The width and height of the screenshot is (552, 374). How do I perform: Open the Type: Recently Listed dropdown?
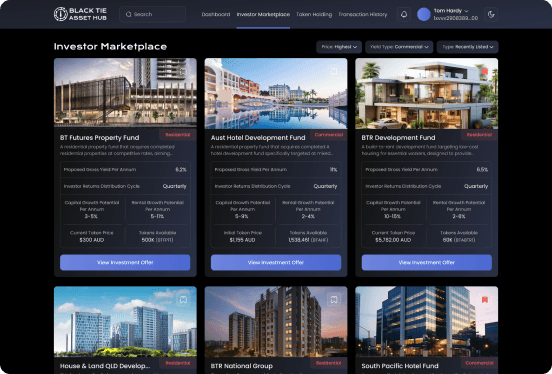pyautogui.click(x=468, y=47)
